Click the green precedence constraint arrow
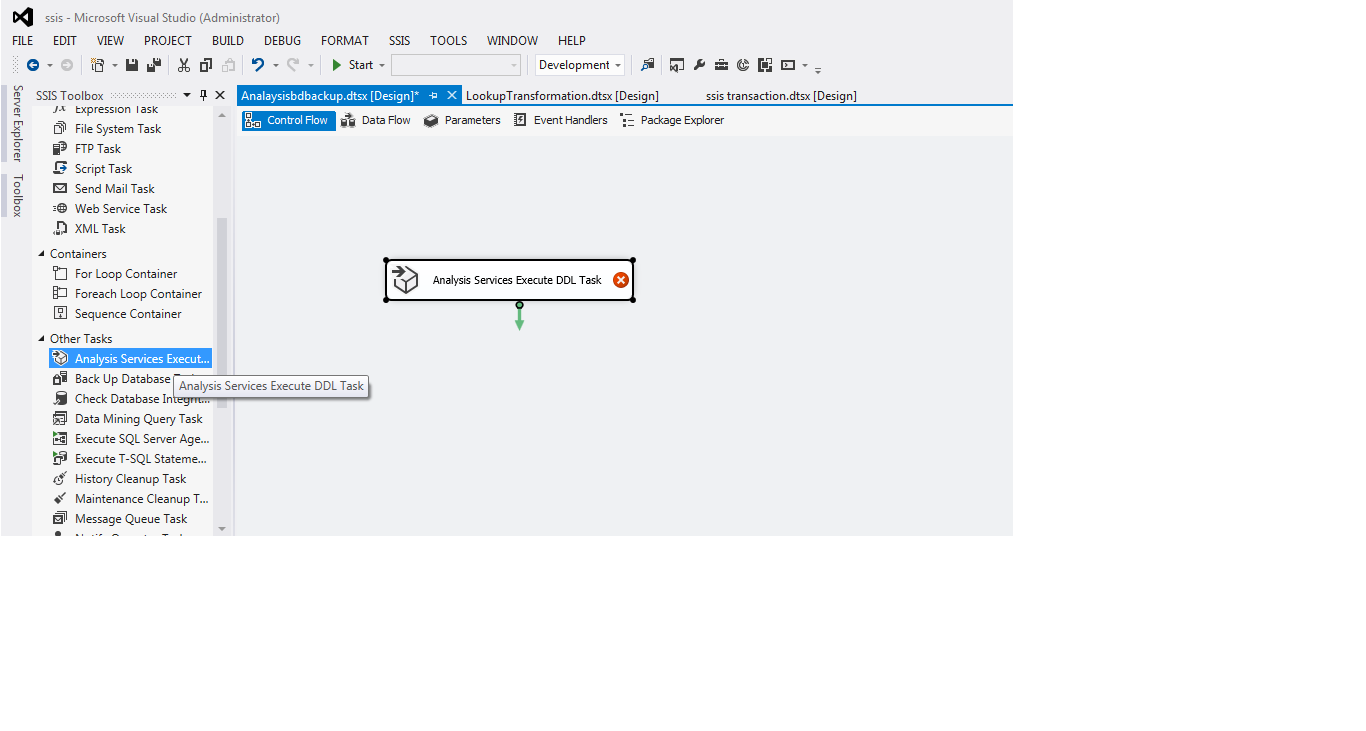This screenshot has height=731, width=1366. click(519, 317)
